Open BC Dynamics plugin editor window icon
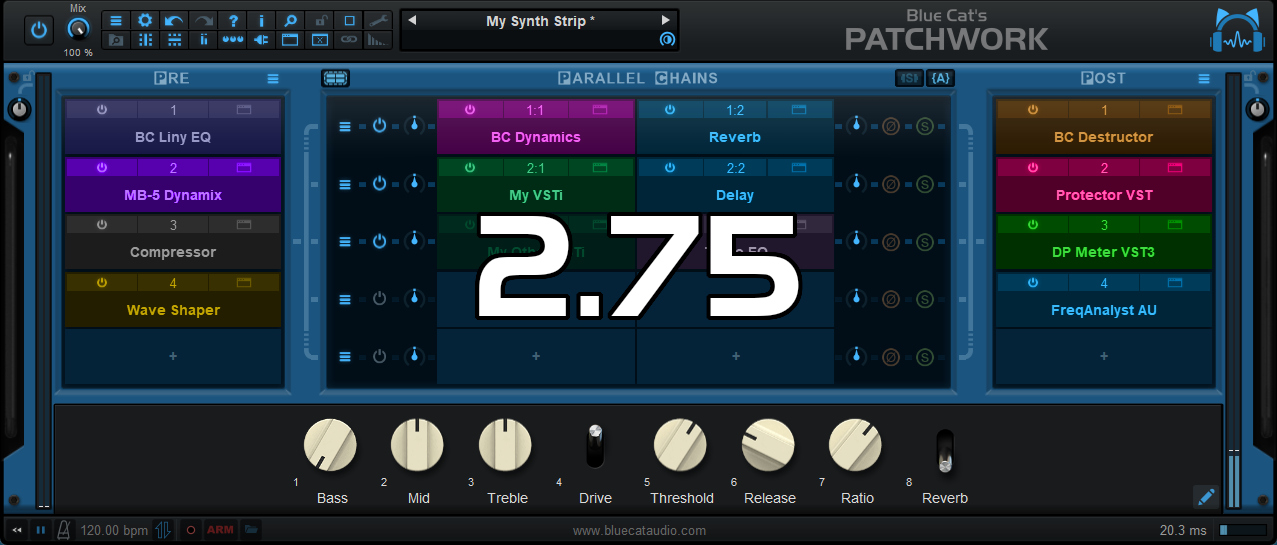Viewport: 1277px width, 545px height. pos(600,110)
